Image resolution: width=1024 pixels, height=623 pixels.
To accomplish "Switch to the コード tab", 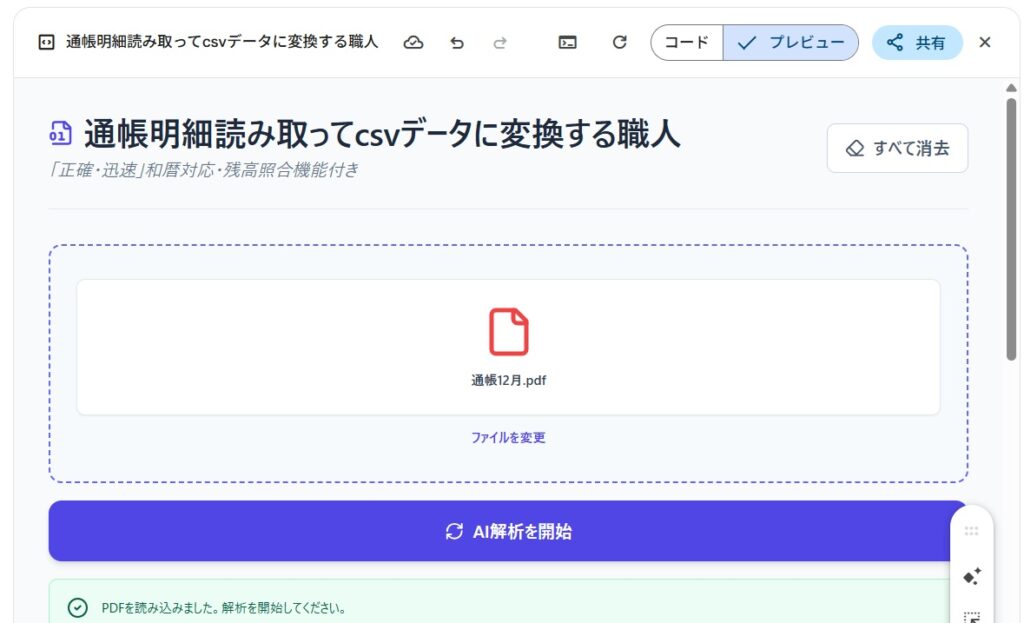I will click(x=687, y=43).
